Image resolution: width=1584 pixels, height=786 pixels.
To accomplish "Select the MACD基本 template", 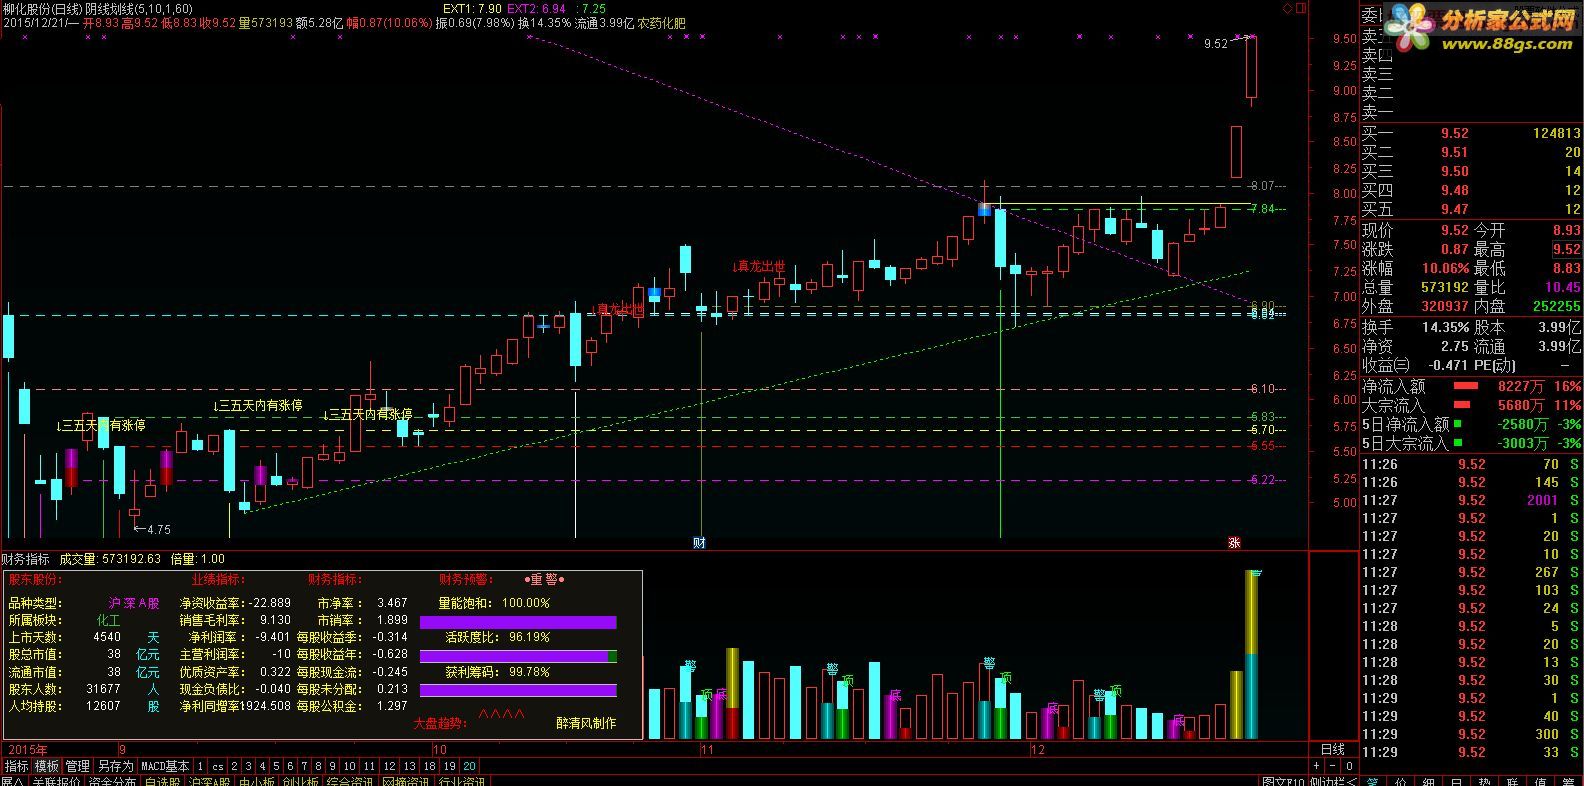I will click(x=165, y=766).
